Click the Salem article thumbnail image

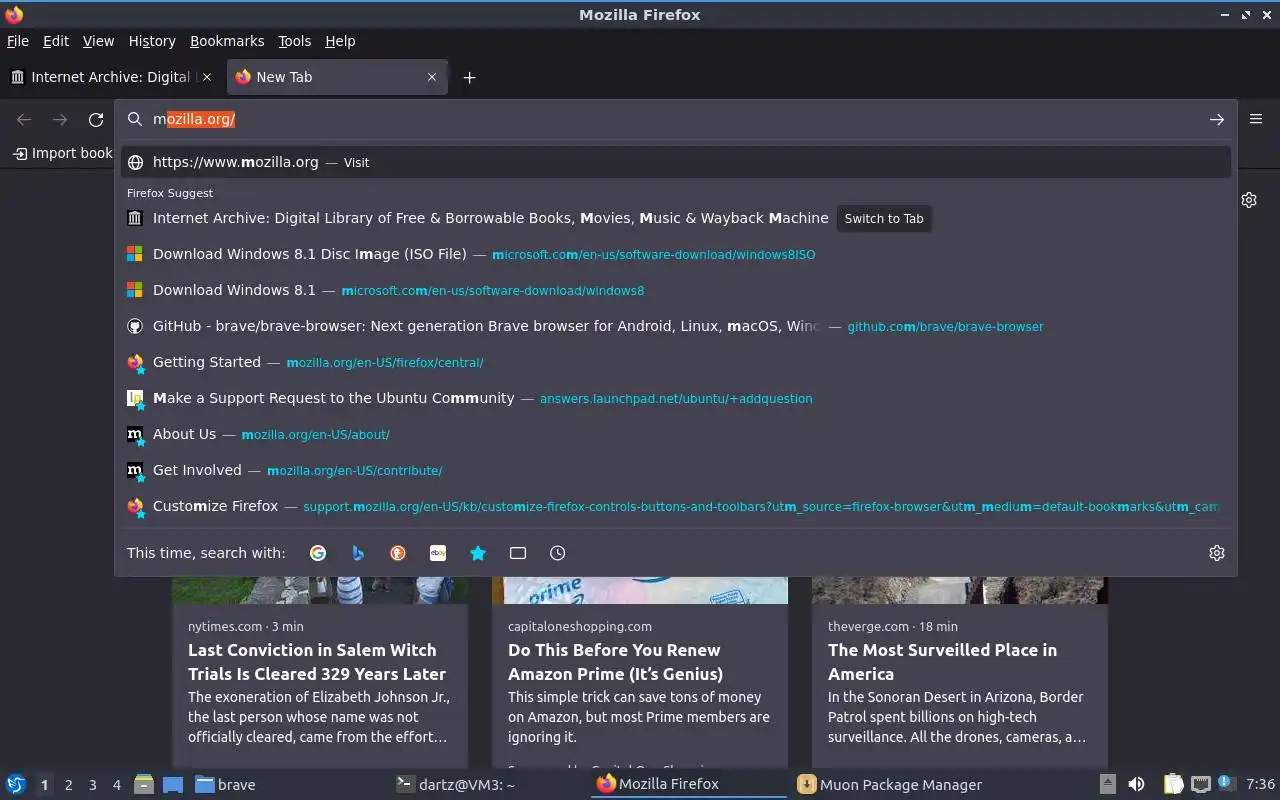(x=320, y=590)
